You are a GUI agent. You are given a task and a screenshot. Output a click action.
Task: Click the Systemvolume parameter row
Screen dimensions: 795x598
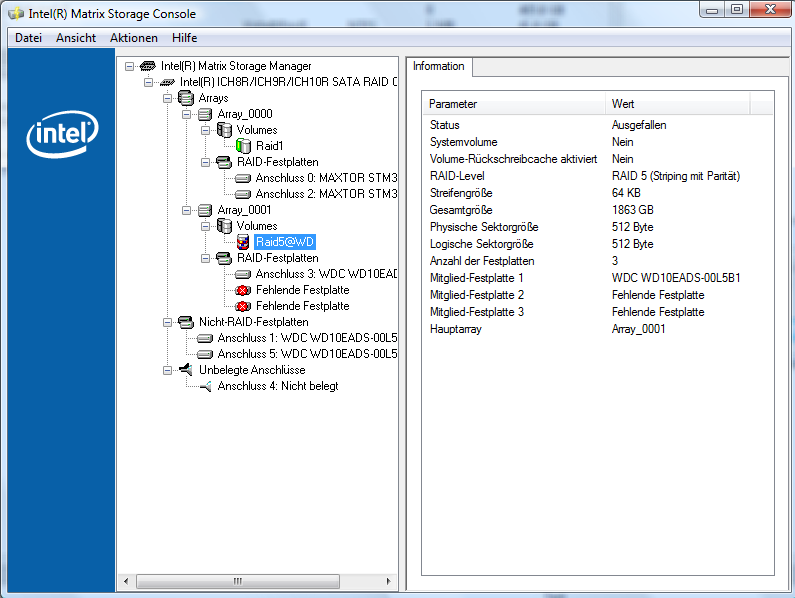tap(598, 142)
